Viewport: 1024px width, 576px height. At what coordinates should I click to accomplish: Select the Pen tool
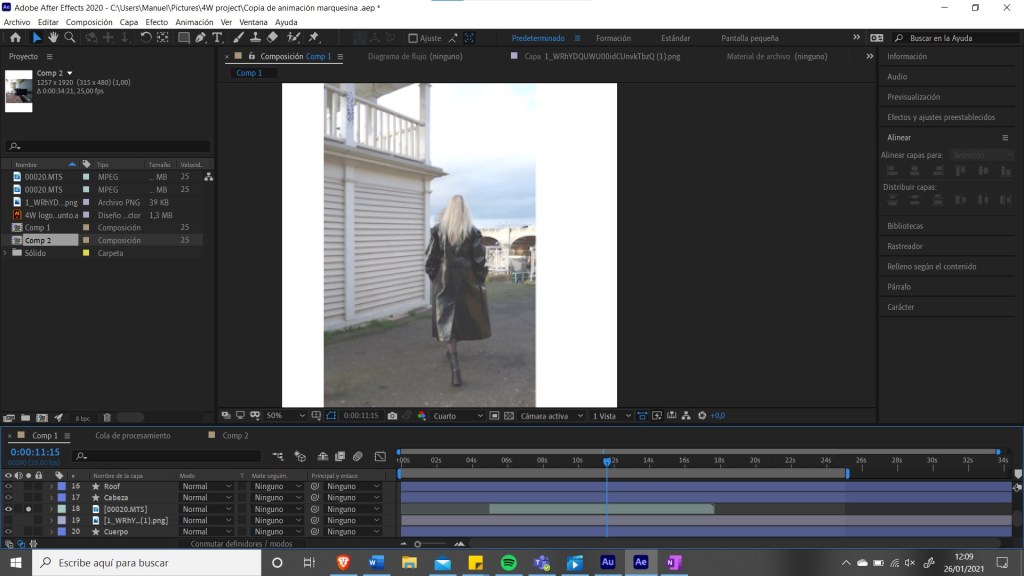[x=201, y=38]
